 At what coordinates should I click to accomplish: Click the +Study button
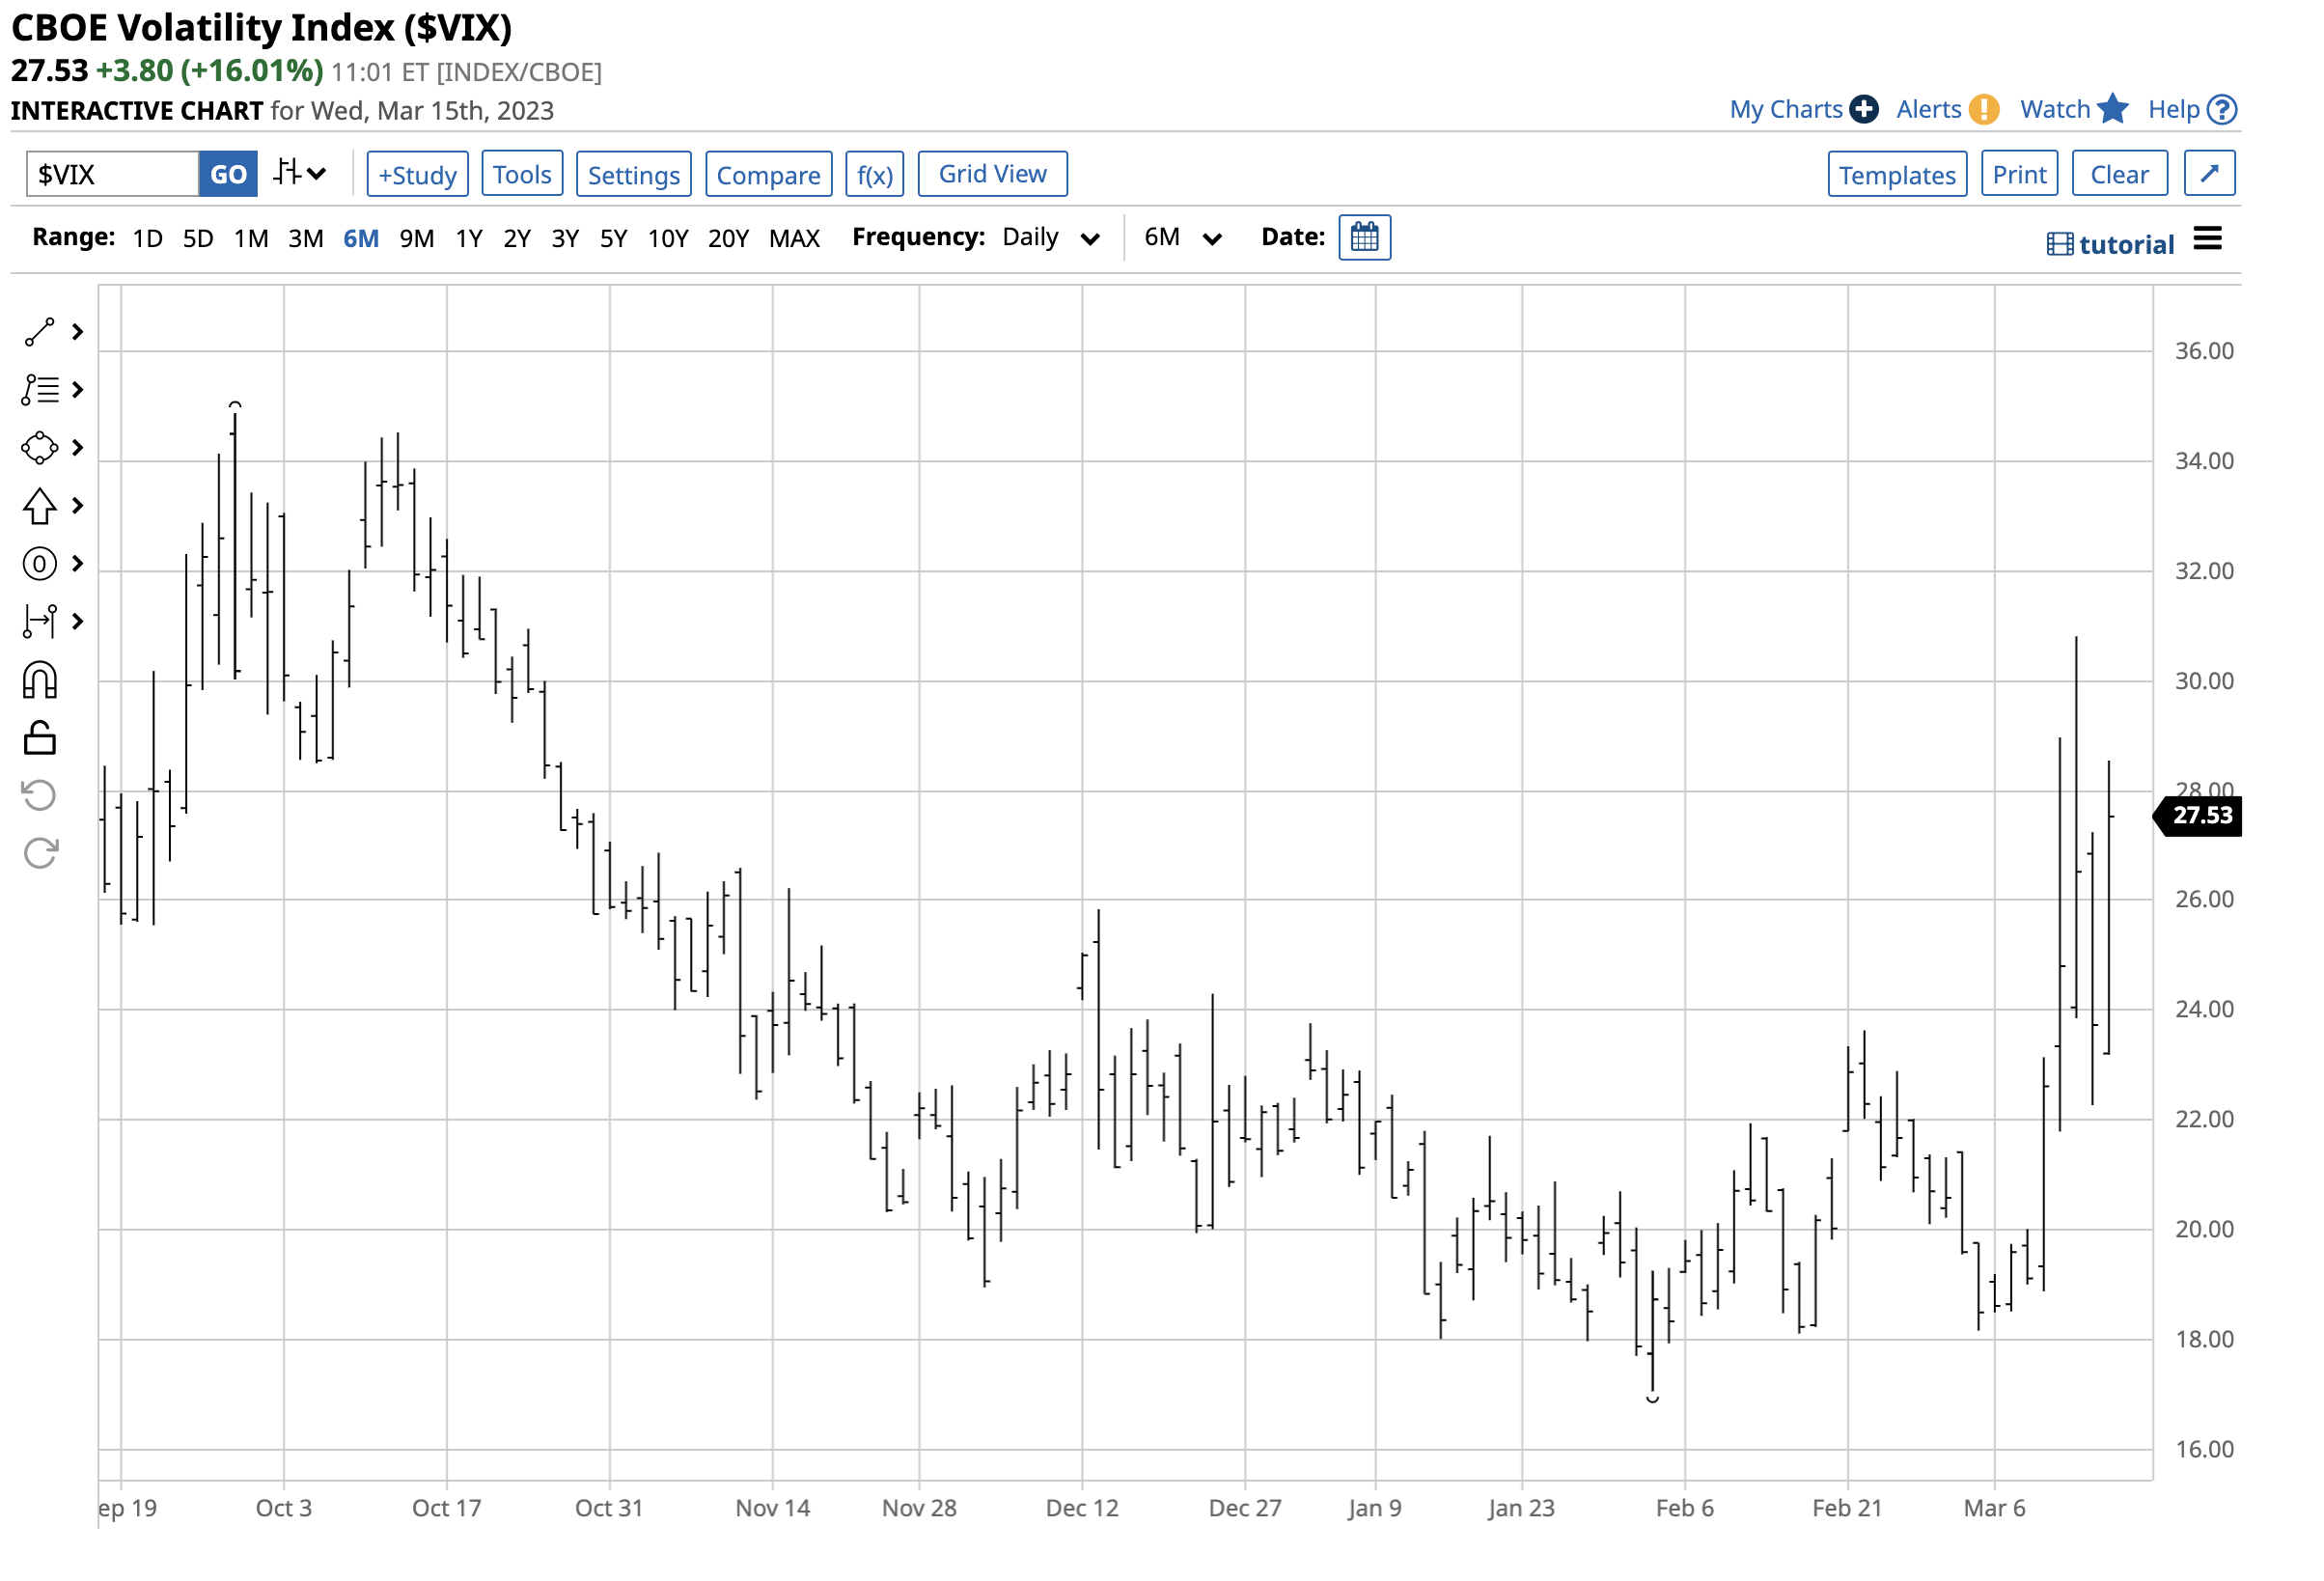point(418,175)
